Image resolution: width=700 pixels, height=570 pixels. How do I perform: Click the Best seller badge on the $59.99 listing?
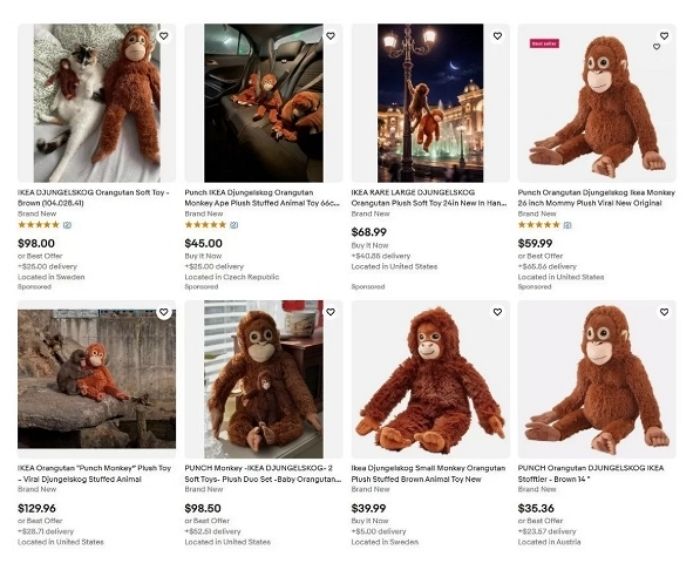point(544,43)
